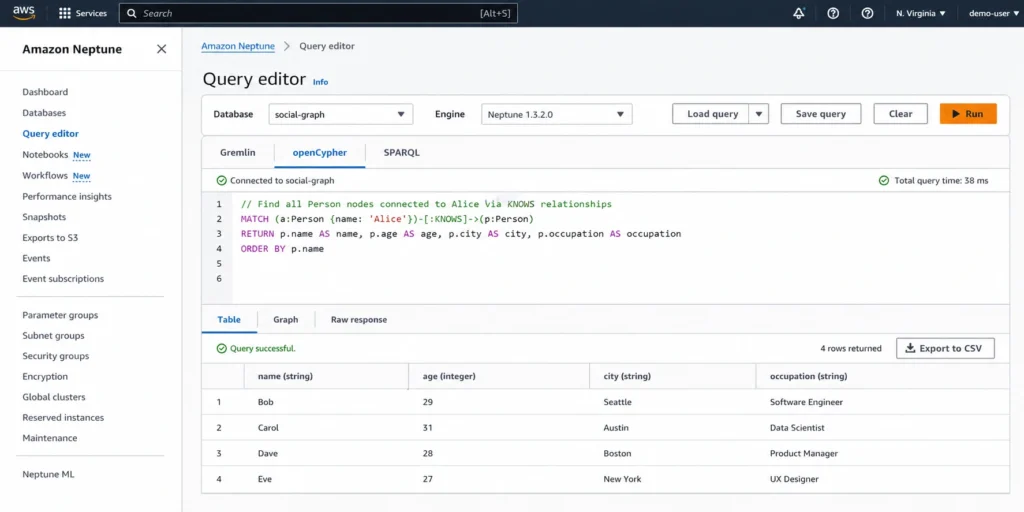Open Dashboard in the sidebar
The height and width of the screenshot is (512, 1024).
coord(45,92)
